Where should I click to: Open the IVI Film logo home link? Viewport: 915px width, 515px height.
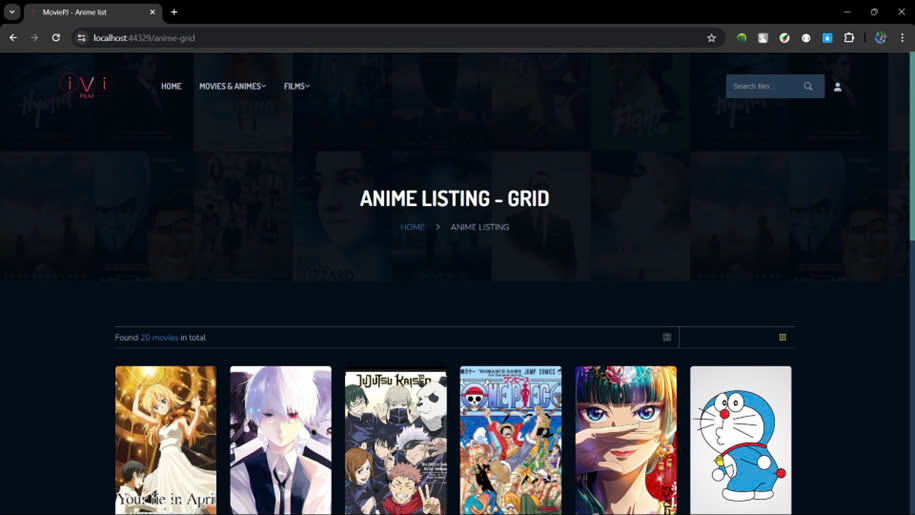[x=85, y=86]
